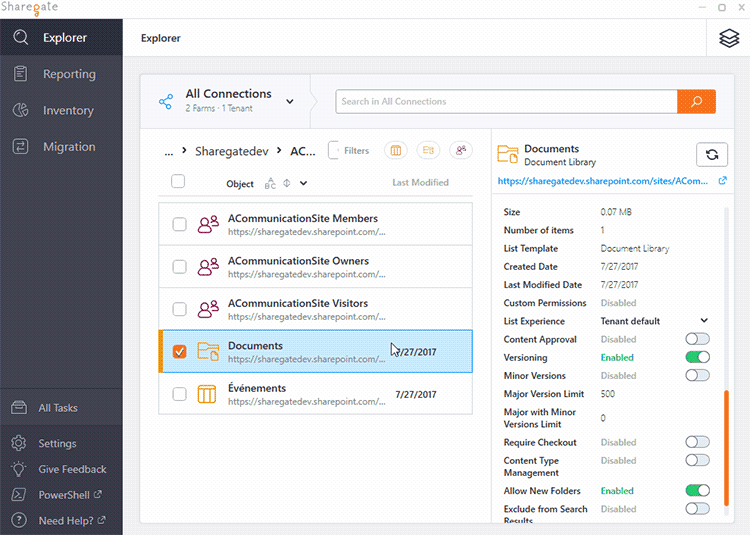The image size is (750, 535).
Task: Click the Explorer magnifier icon
Action: (x=21, y=37)
